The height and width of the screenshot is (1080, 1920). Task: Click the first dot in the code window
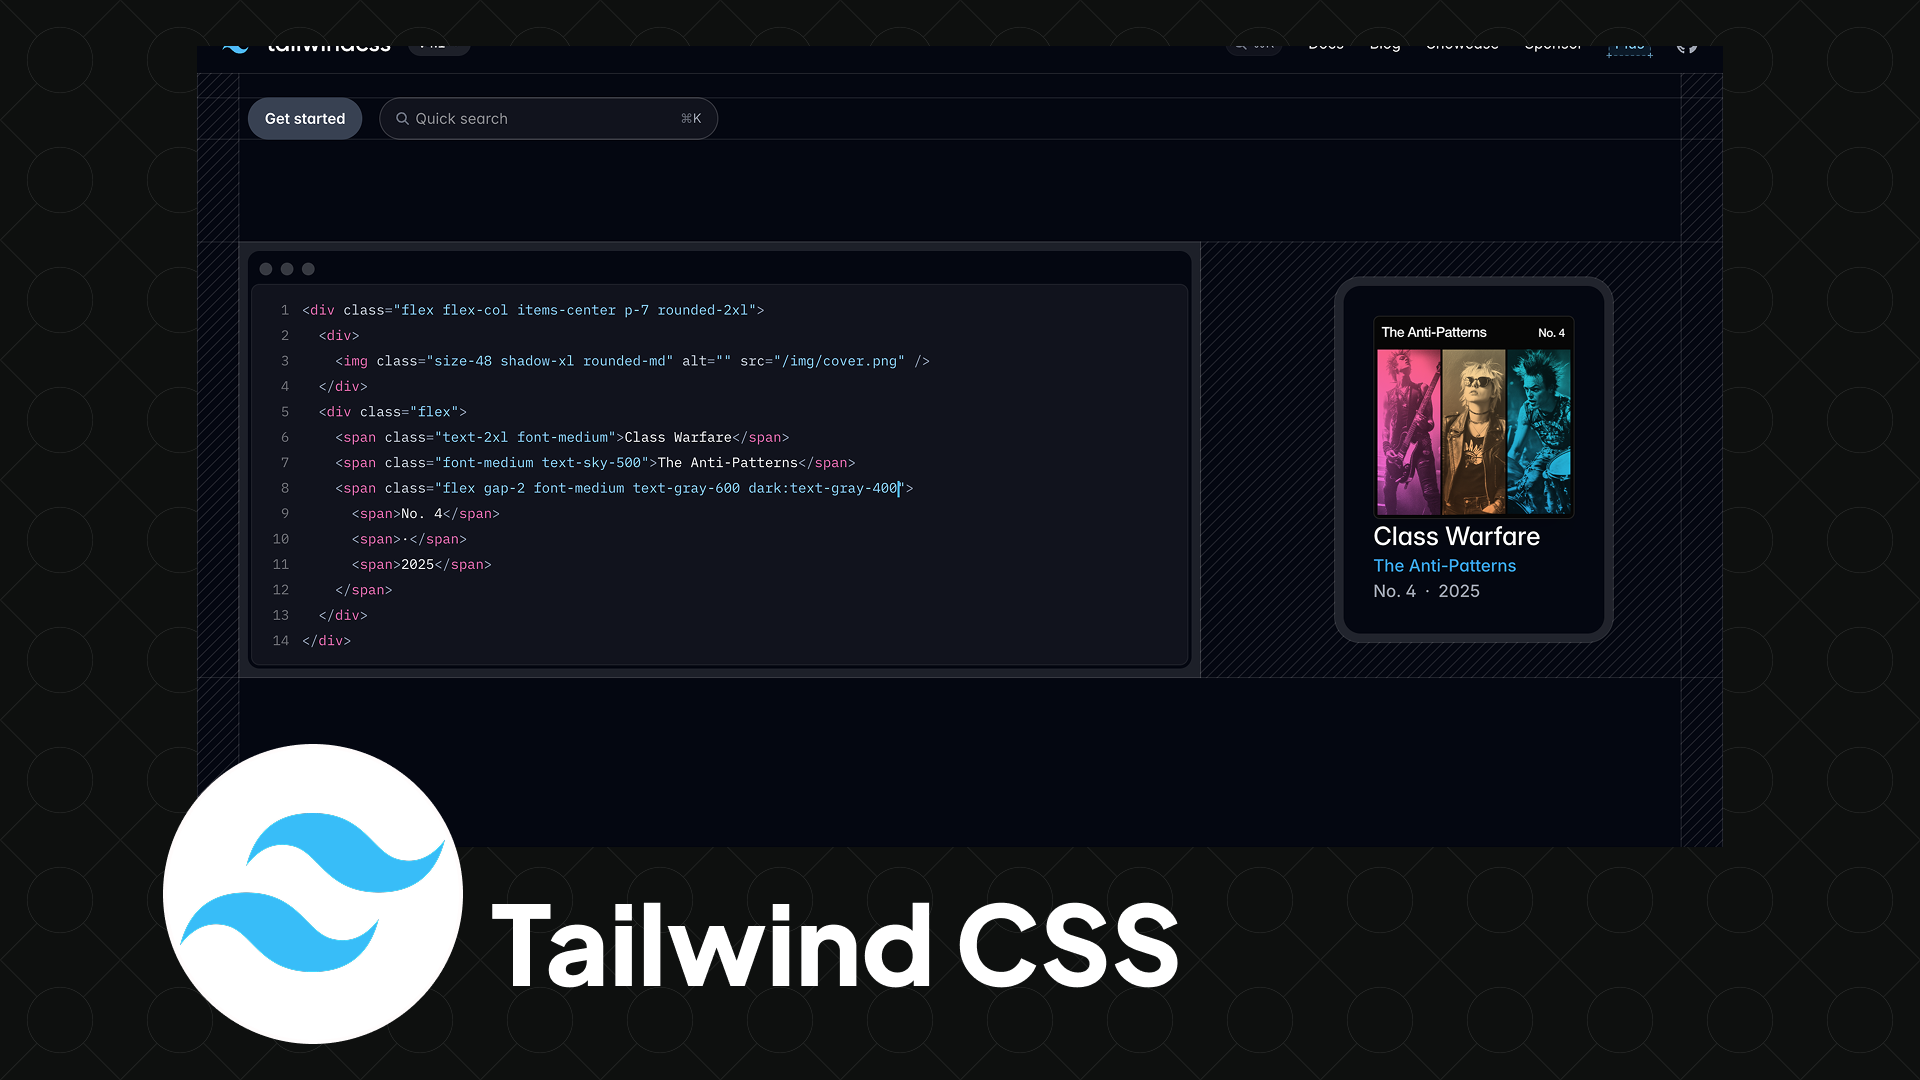(266, 269)
